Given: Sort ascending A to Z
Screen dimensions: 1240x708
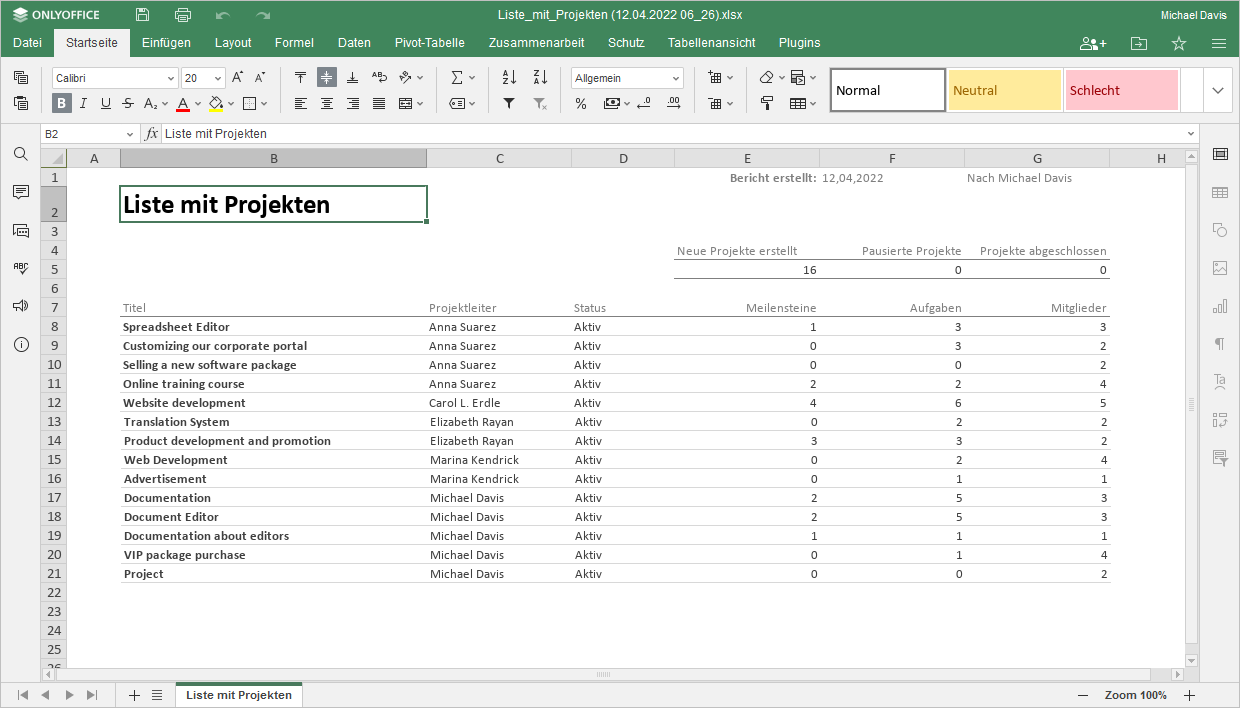Looking at the screenshot, I should (x=509, y=78).
